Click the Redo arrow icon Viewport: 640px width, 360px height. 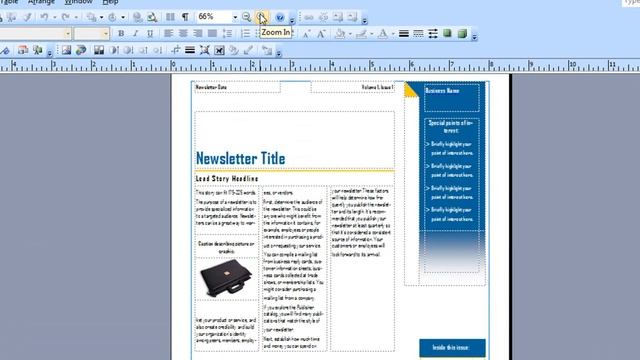tap(65, 17)
